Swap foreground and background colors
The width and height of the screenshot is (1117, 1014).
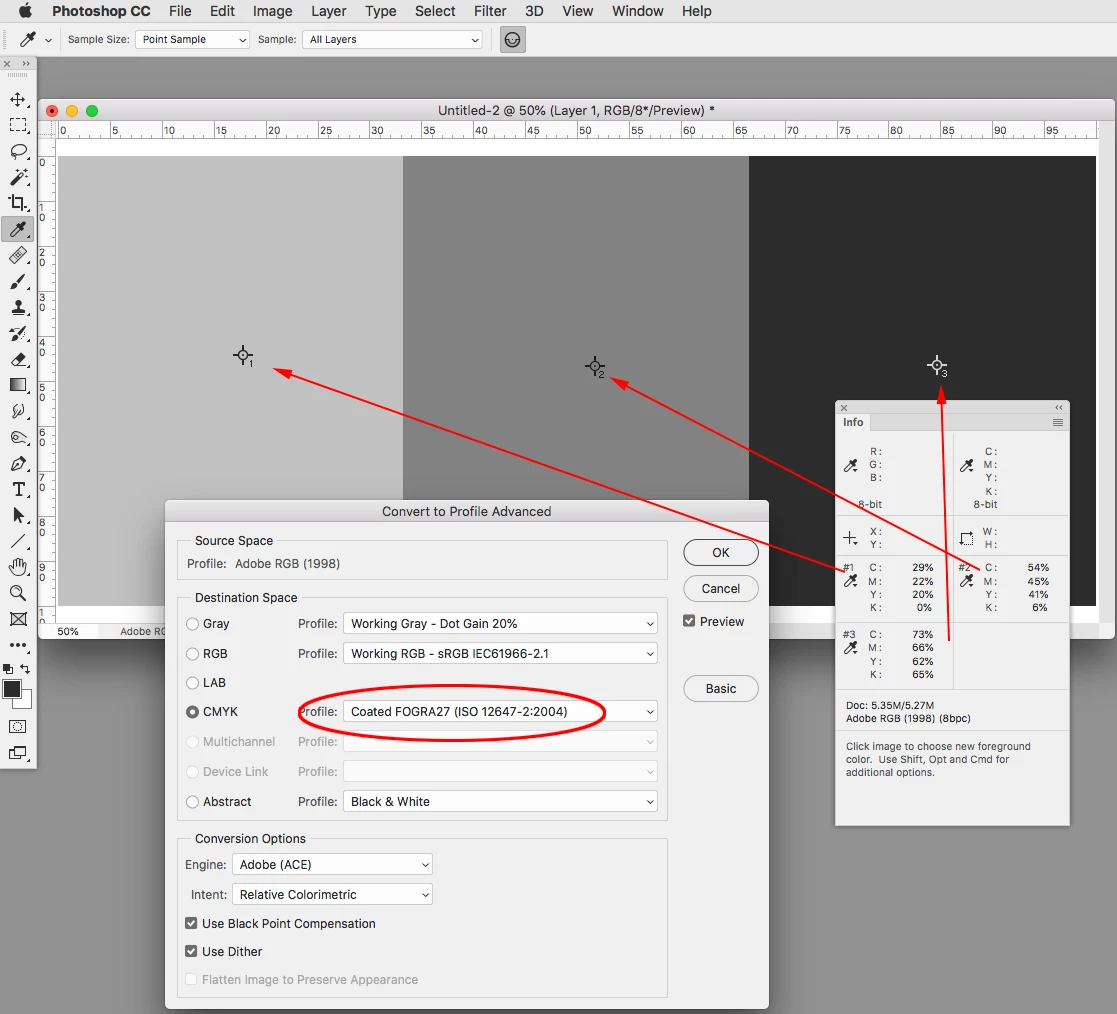[25, 668]
